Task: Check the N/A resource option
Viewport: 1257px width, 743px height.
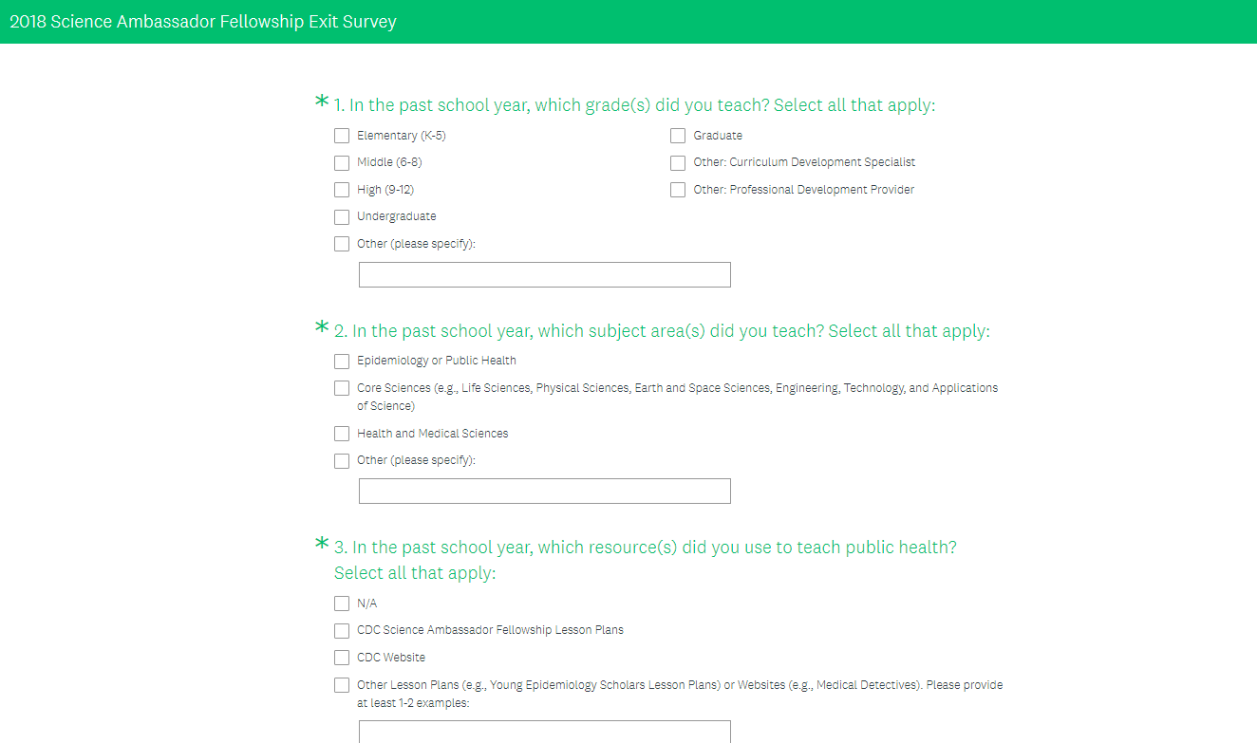Action: [x=342, y=604]
